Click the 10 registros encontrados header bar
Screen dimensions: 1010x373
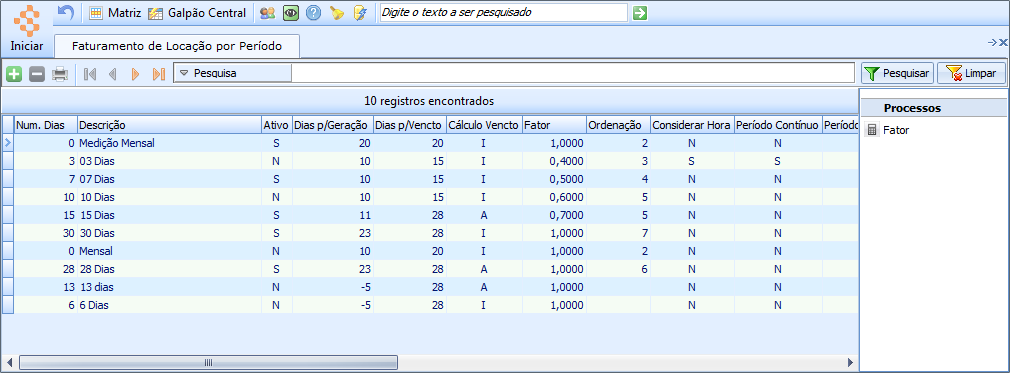430,101
